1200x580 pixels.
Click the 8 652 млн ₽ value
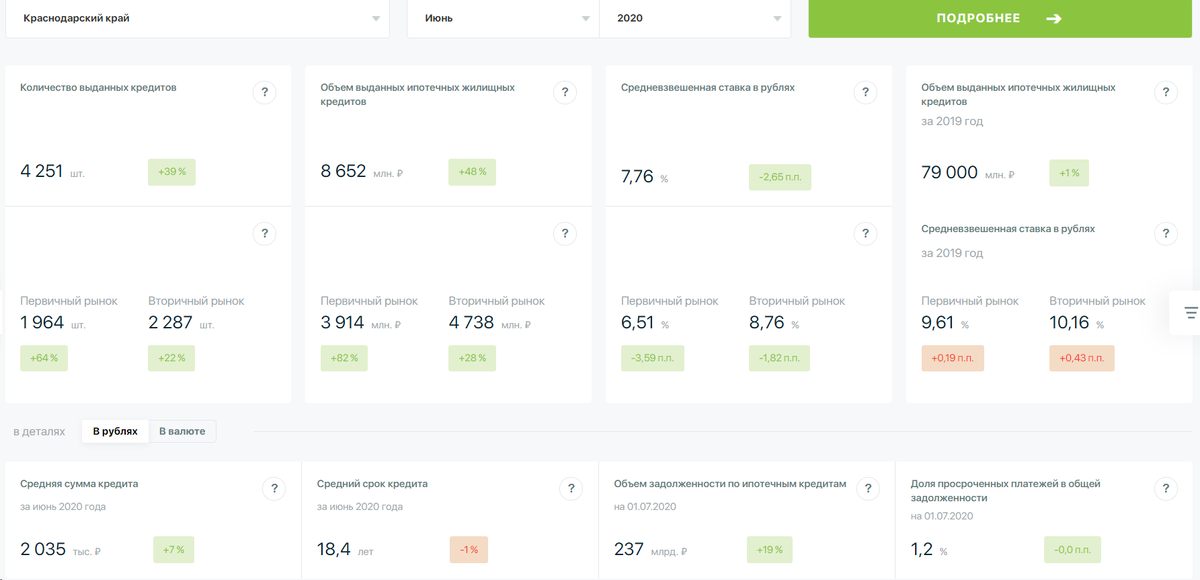point(361,172)
